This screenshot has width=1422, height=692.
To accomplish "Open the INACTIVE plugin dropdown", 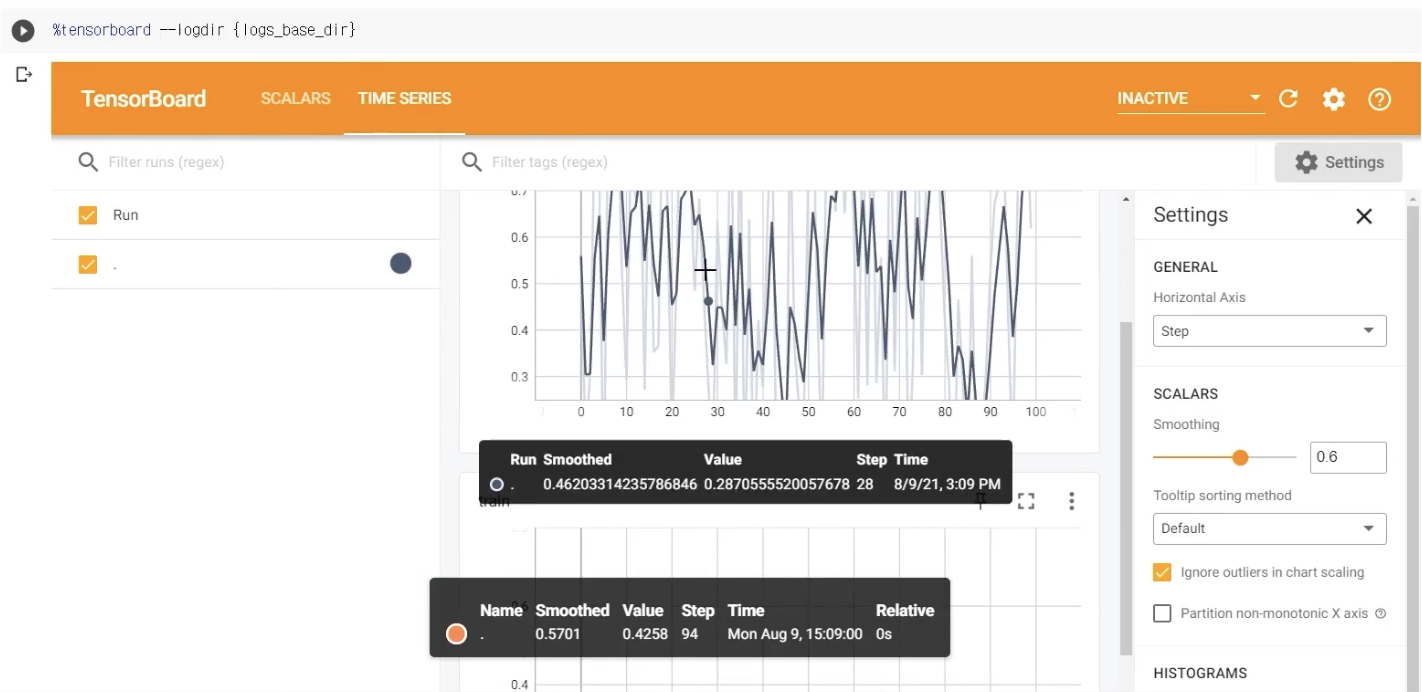I will tap(1190, 98).
